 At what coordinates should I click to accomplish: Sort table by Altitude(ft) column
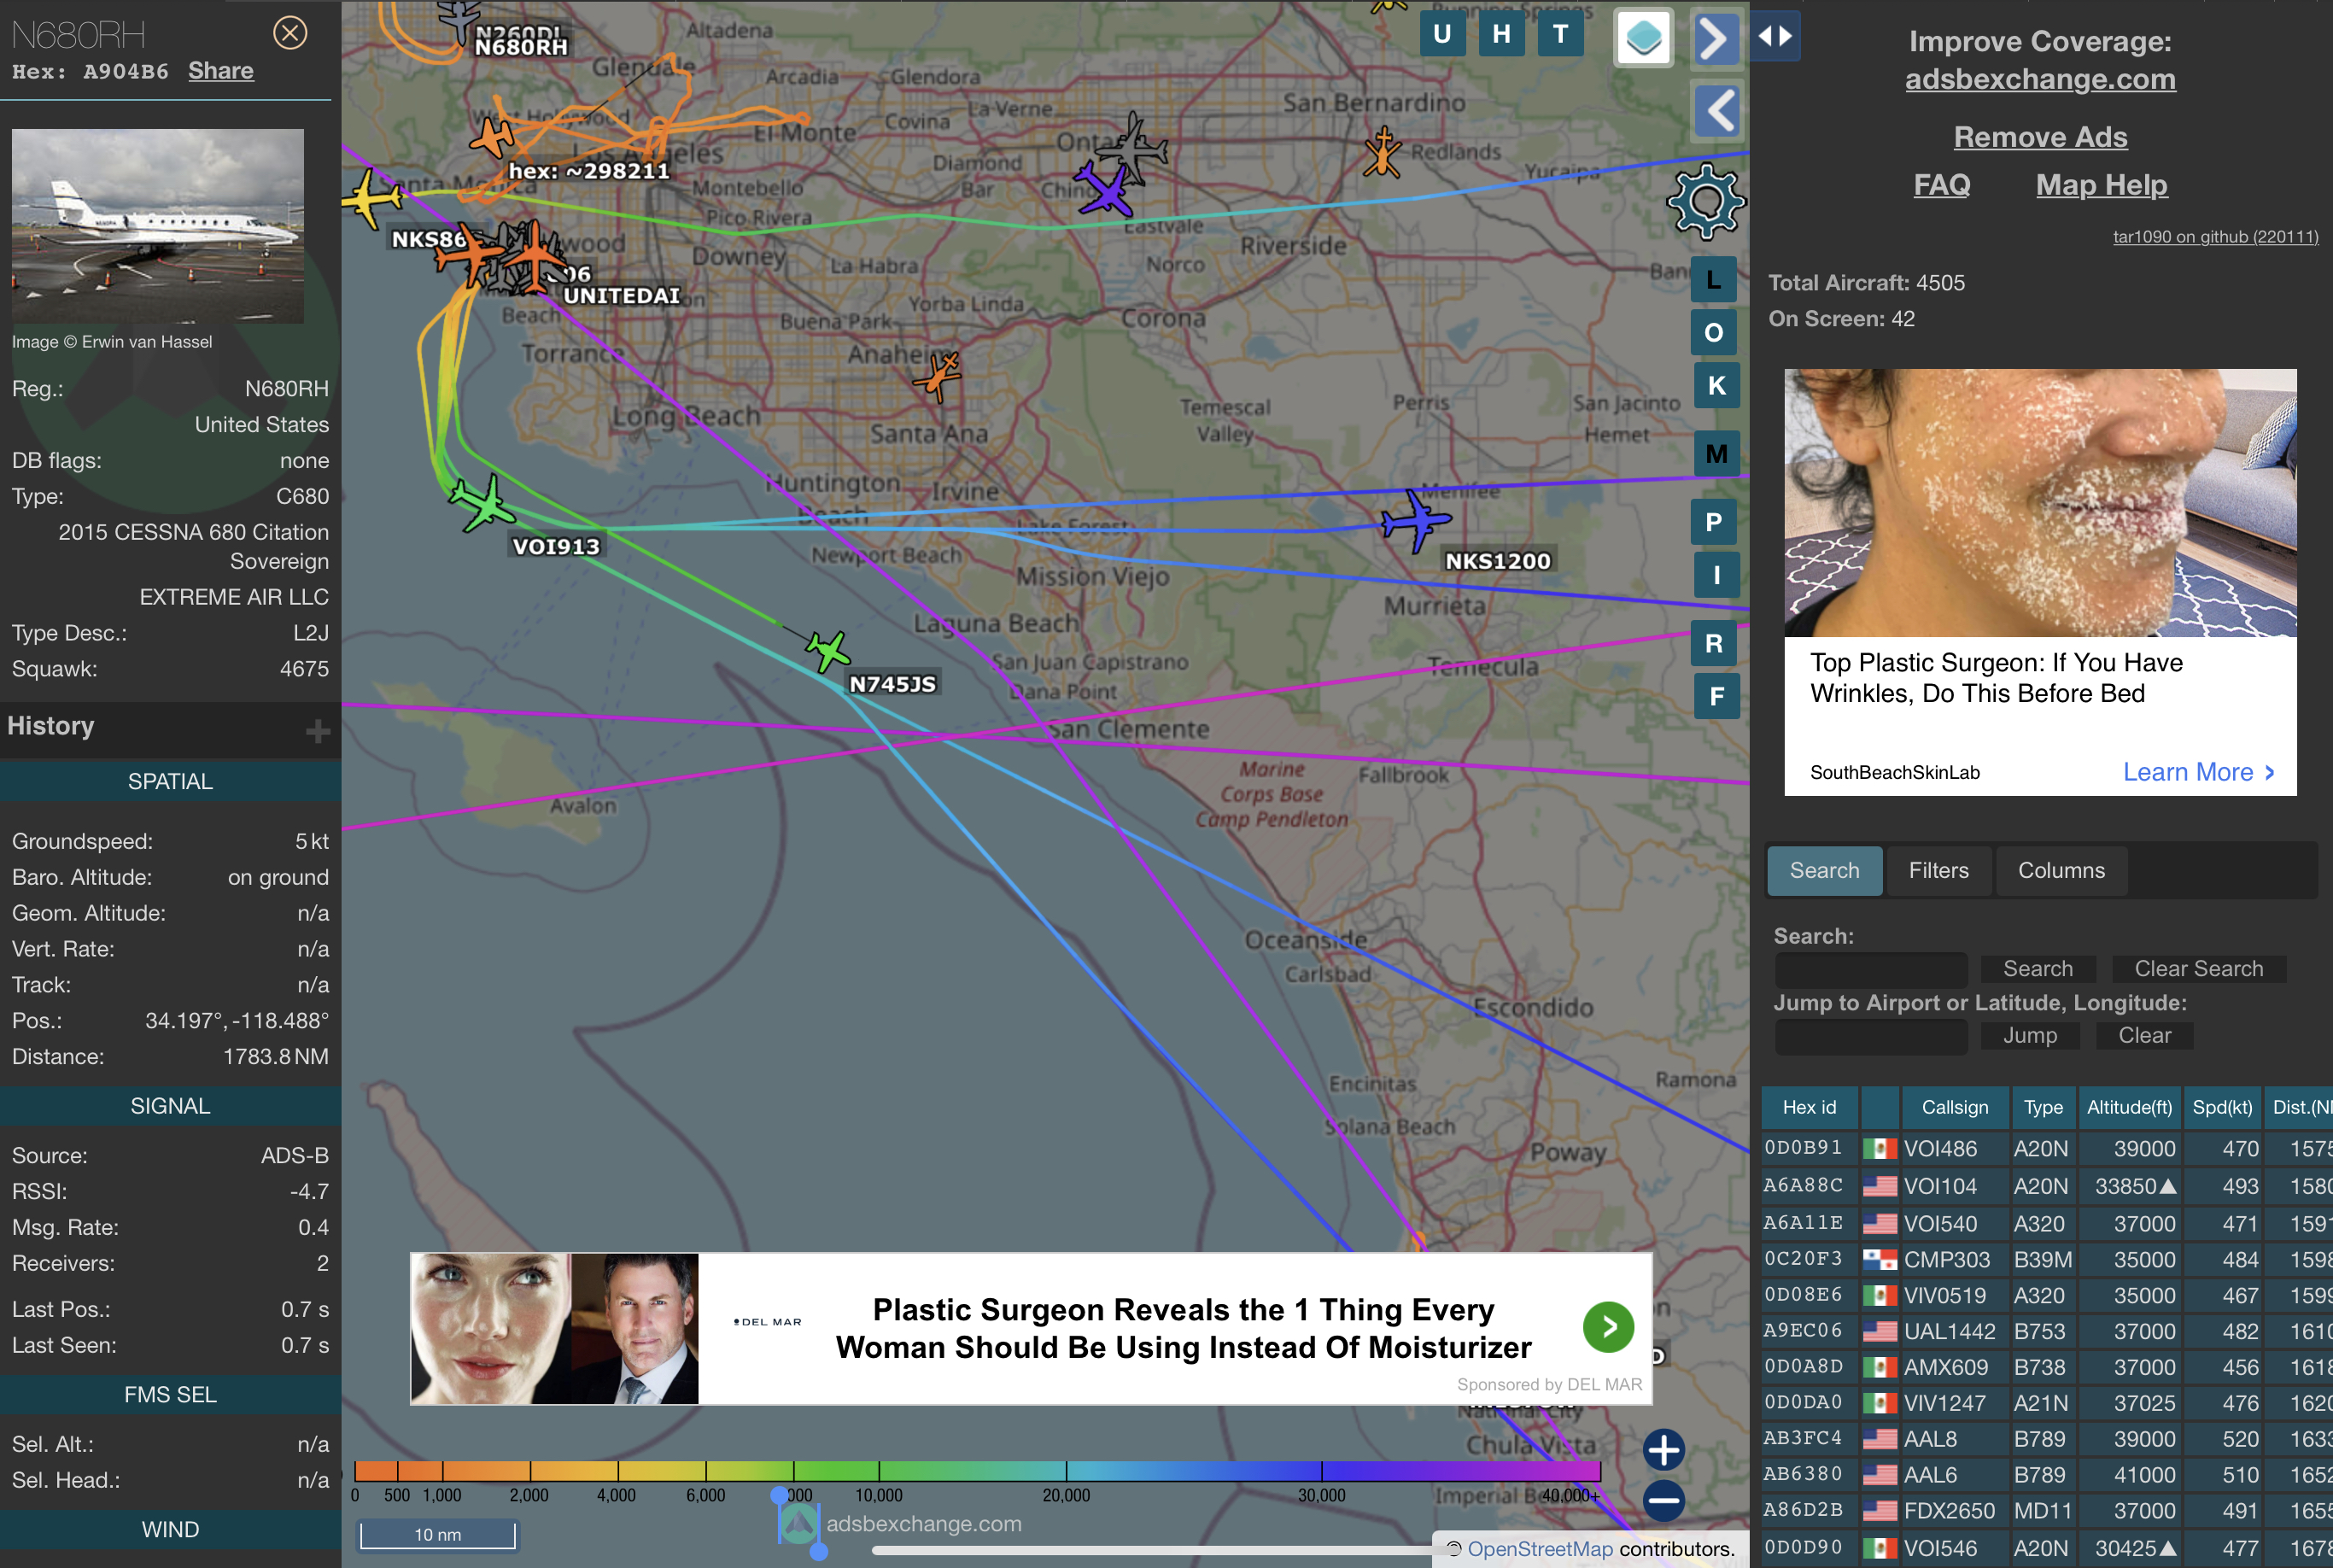(2129, 1107)
